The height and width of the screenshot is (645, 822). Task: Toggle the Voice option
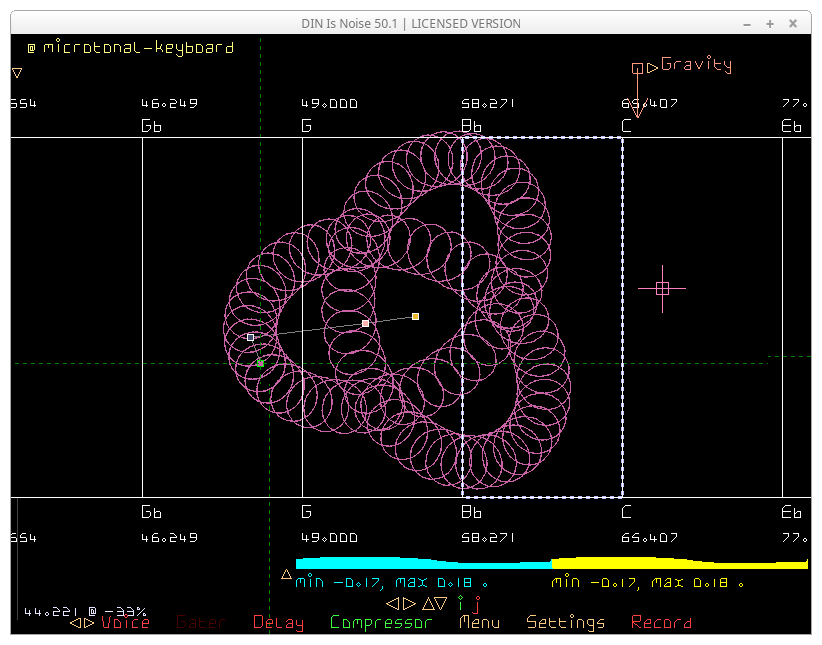(x=125, y=623)
